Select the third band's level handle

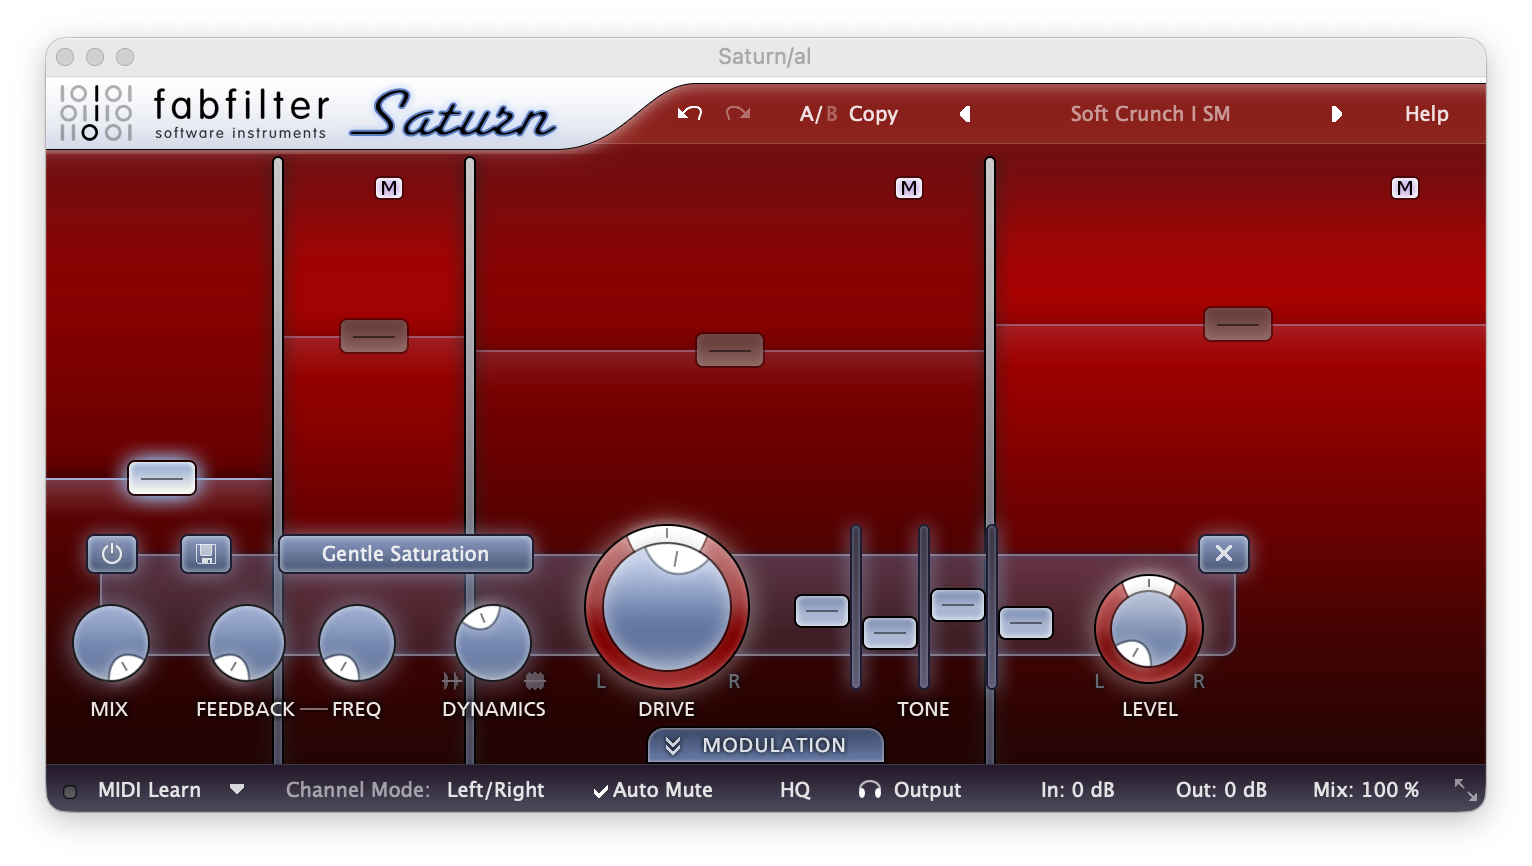[x=730, y=350]
